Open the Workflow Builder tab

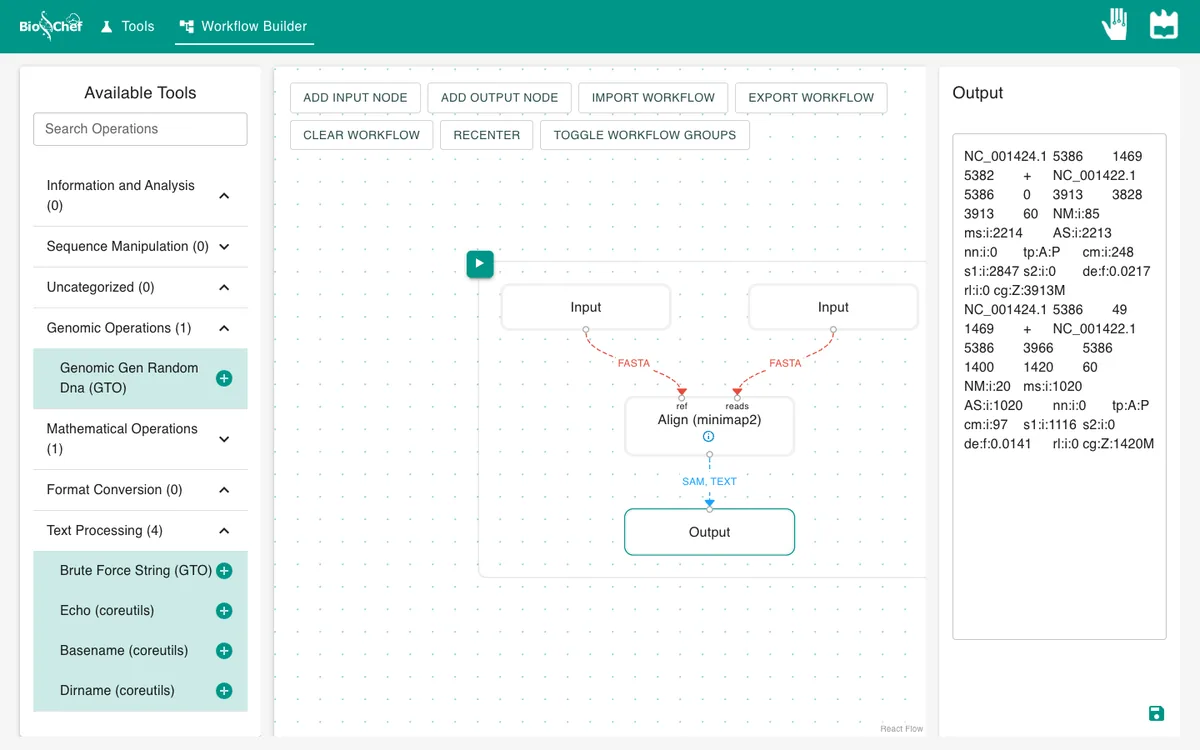(244, 26)
